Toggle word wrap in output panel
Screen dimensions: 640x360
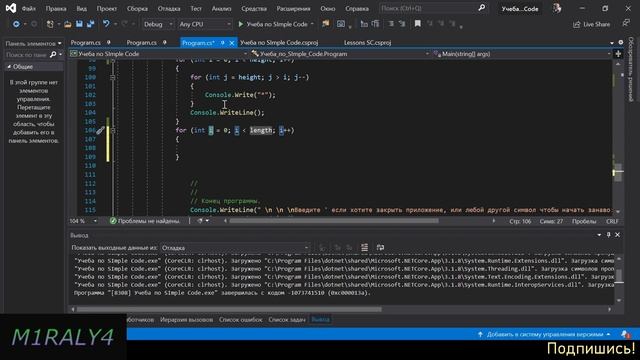(380, 247)
